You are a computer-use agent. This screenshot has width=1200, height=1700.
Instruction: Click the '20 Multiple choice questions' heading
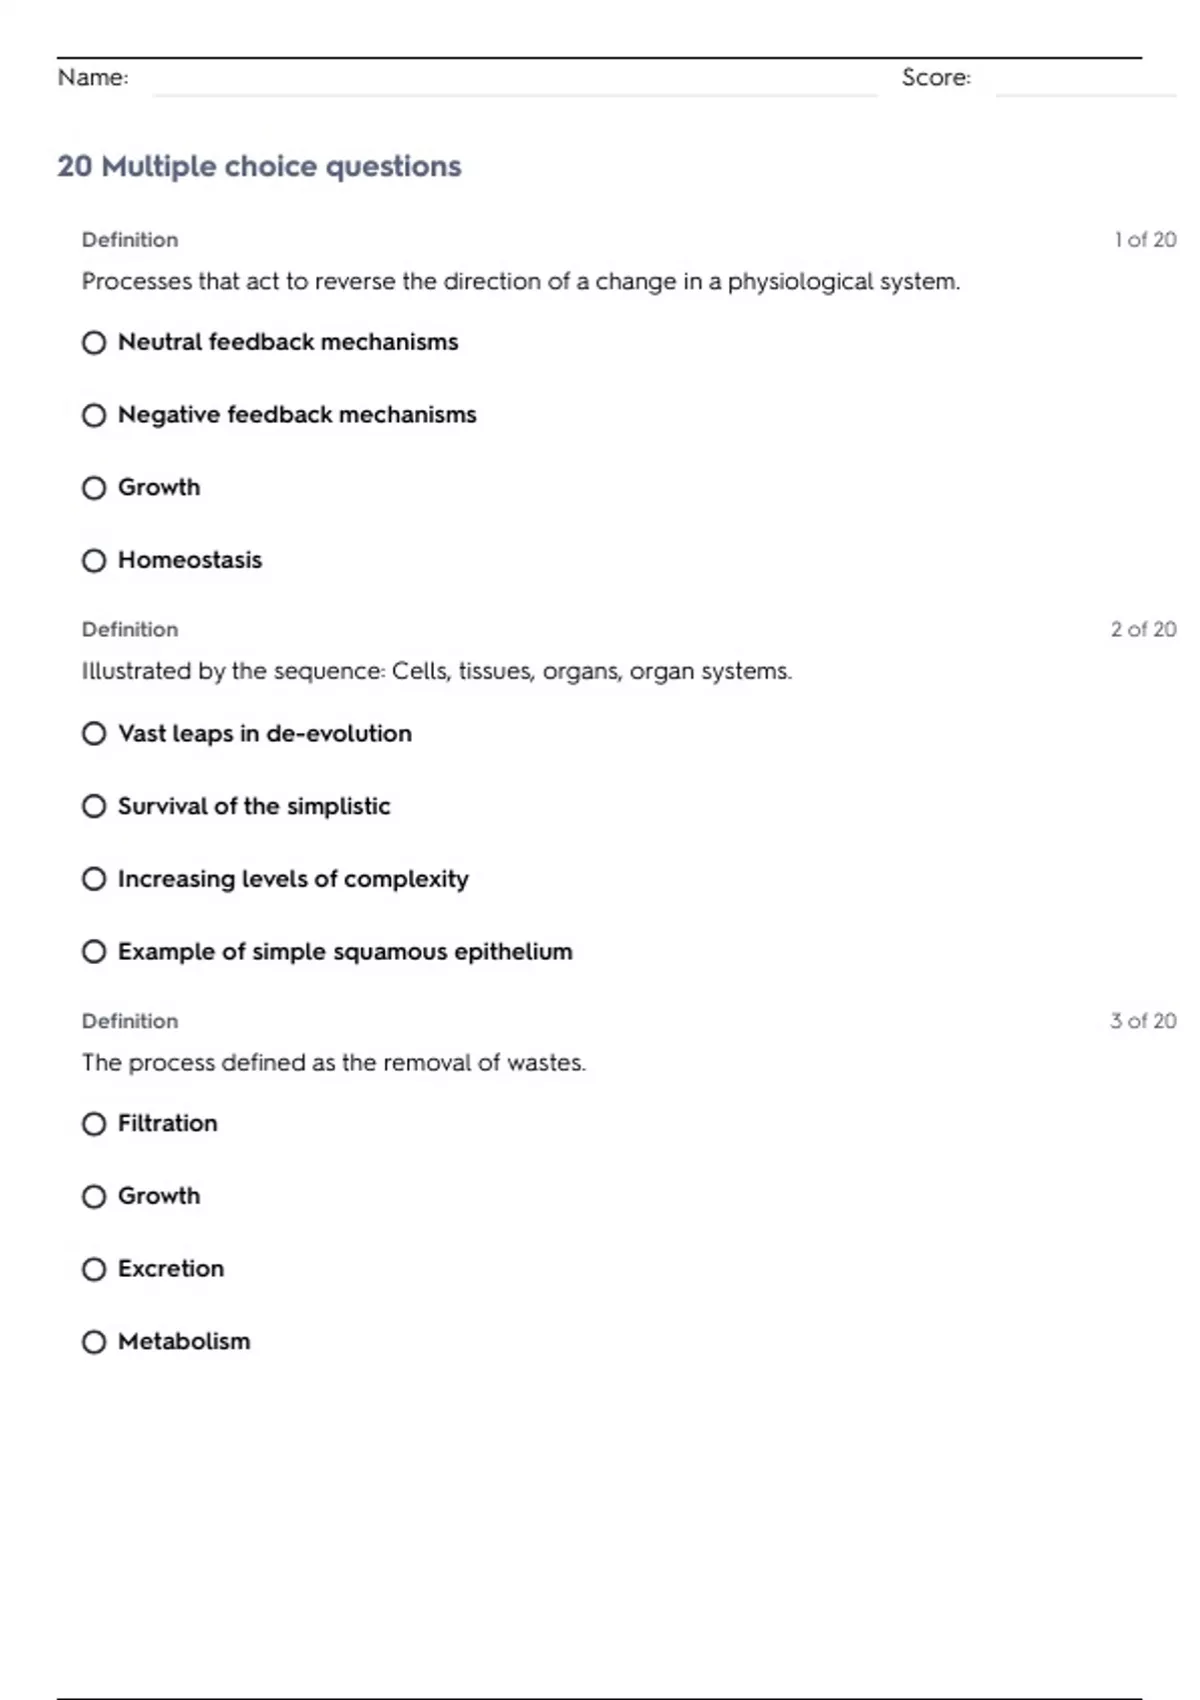point(259,166)
